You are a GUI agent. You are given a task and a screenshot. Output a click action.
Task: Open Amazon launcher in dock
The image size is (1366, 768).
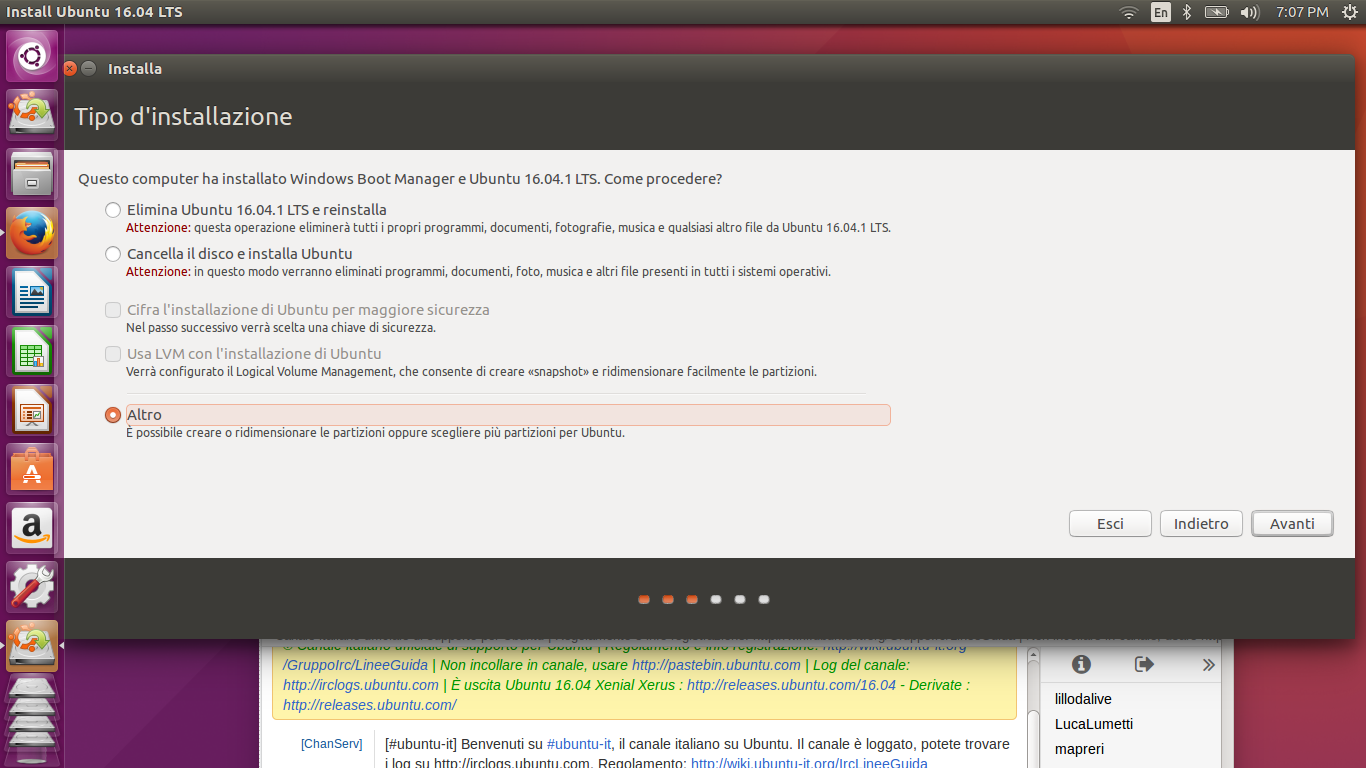point(32,527)
